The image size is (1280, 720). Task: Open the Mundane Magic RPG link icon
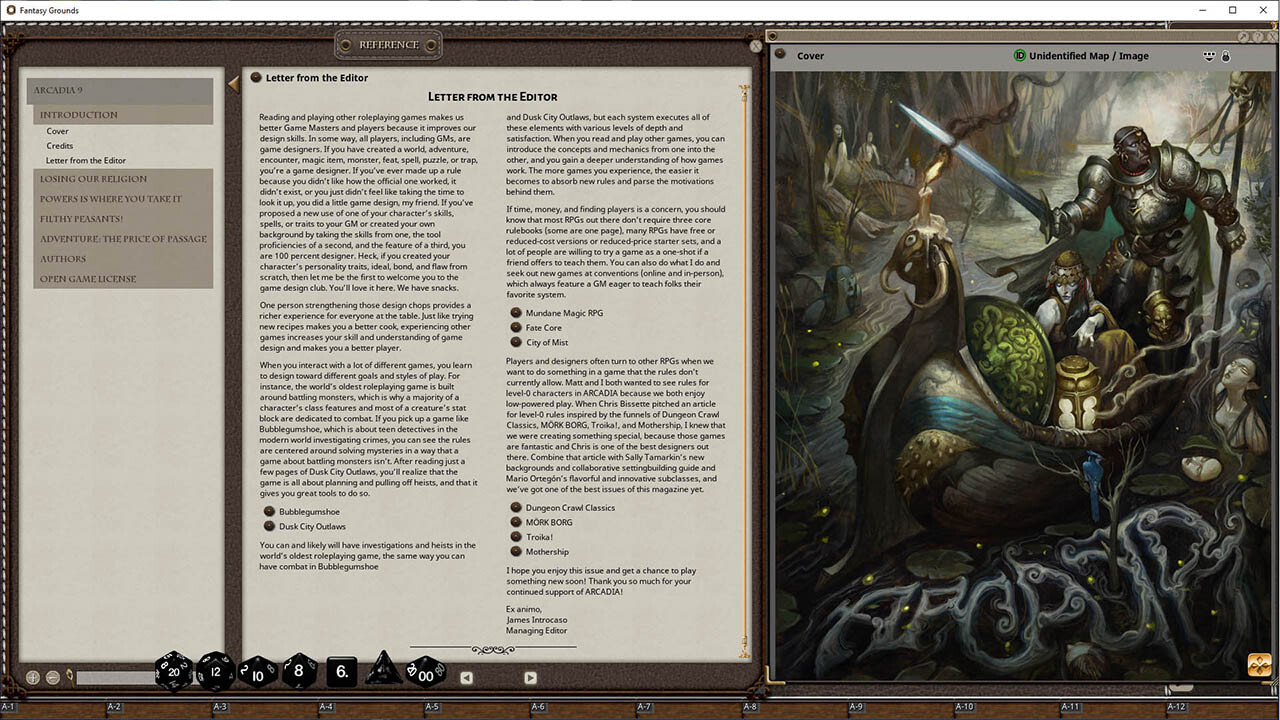coord(516,313)
